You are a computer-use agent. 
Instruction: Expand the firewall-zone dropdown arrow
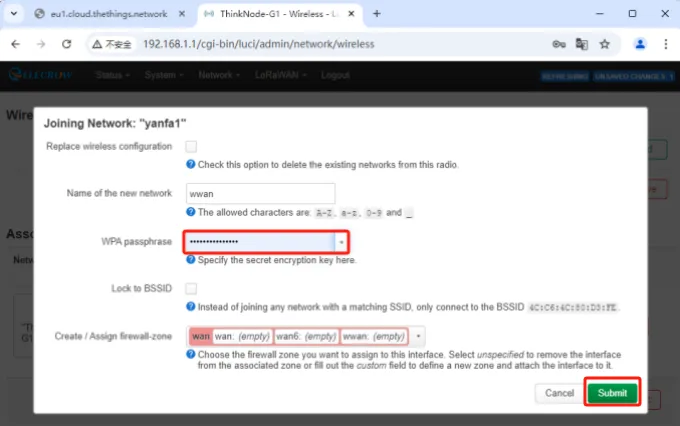[x=418, y=337]
